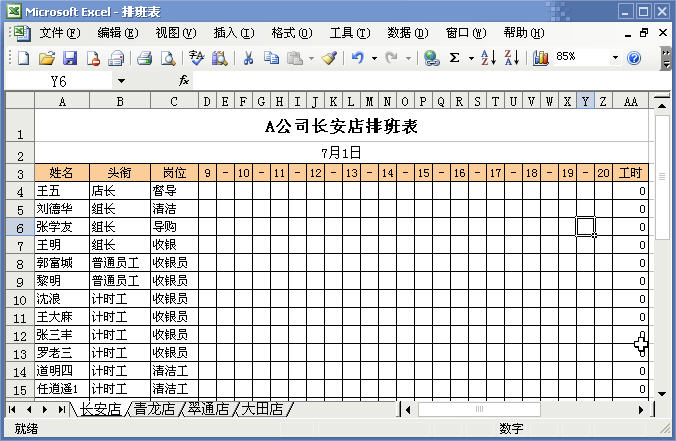Open the 编辑(E) menu
Viewport: 676px width, 441px height.
click(118, 33)
